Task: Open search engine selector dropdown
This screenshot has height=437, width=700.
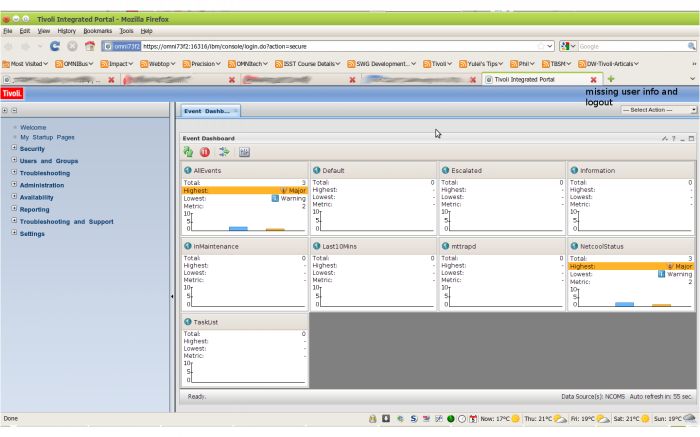Action: pyautogui.click(x=569, y=46)
